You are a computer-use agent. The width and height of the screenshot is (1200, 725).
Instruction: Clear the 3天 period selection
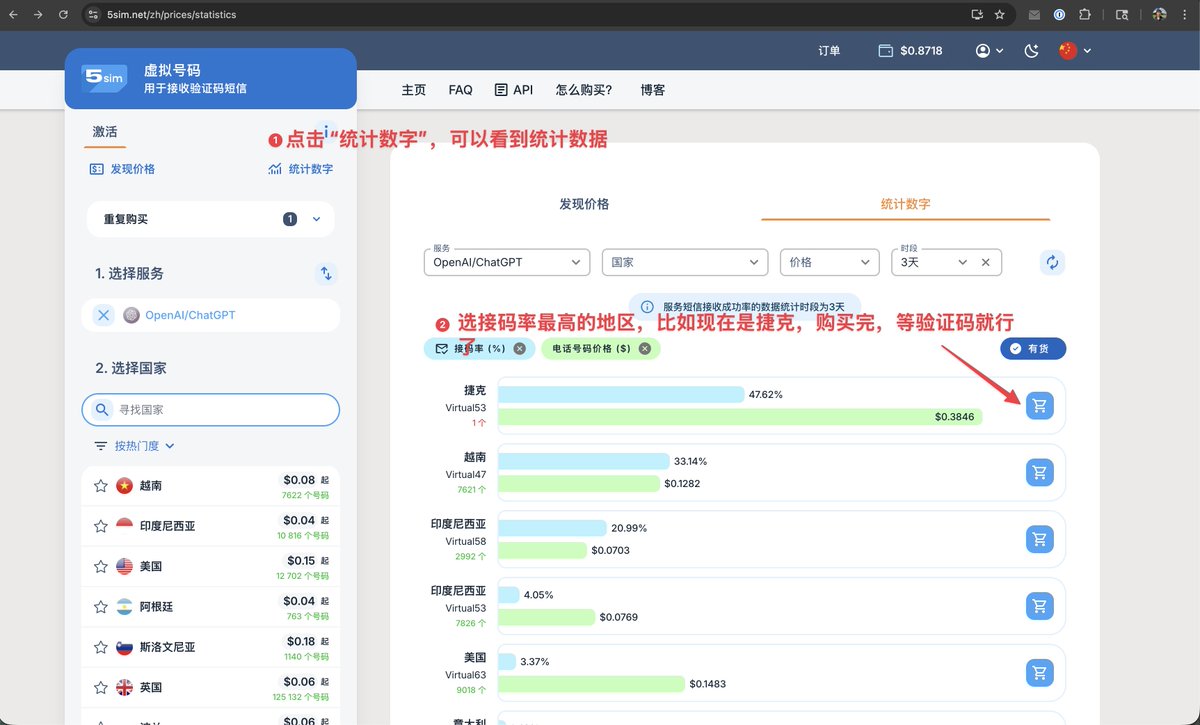click(x=985, y=262)
